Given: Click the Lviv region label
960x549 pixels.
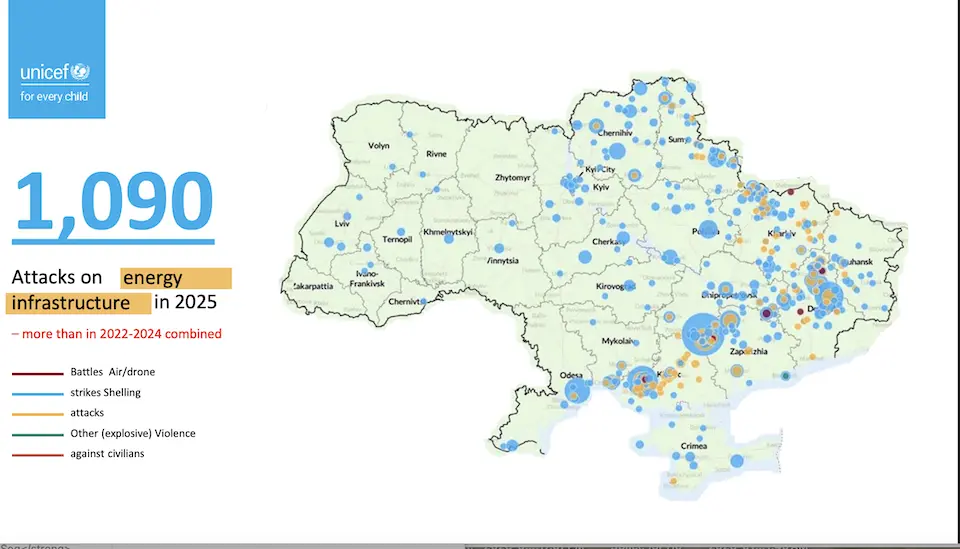Looking at the screenshot, I should 342,224.
